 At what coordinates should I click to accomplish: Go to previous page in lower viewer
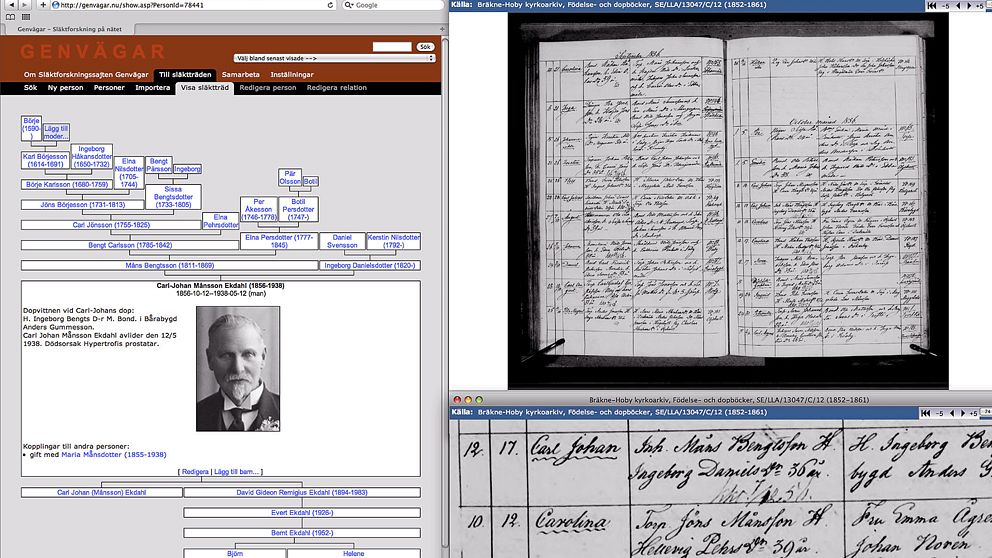pyautogui.click(x=952, y=413)
